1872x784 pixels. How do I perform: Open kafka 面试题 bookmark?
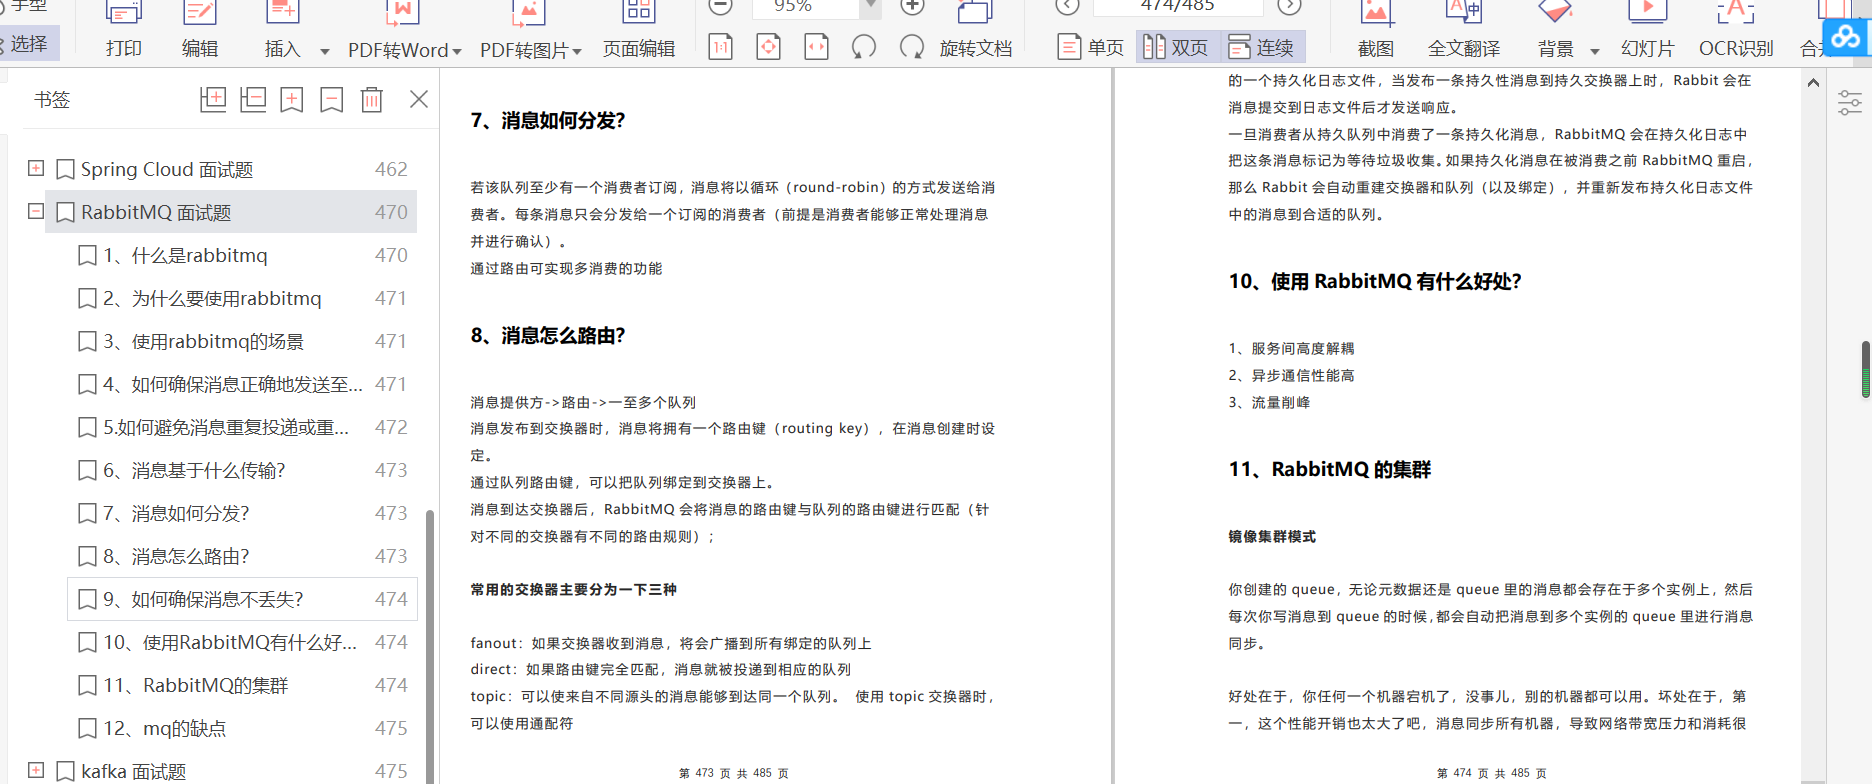[x=134, y=771]
